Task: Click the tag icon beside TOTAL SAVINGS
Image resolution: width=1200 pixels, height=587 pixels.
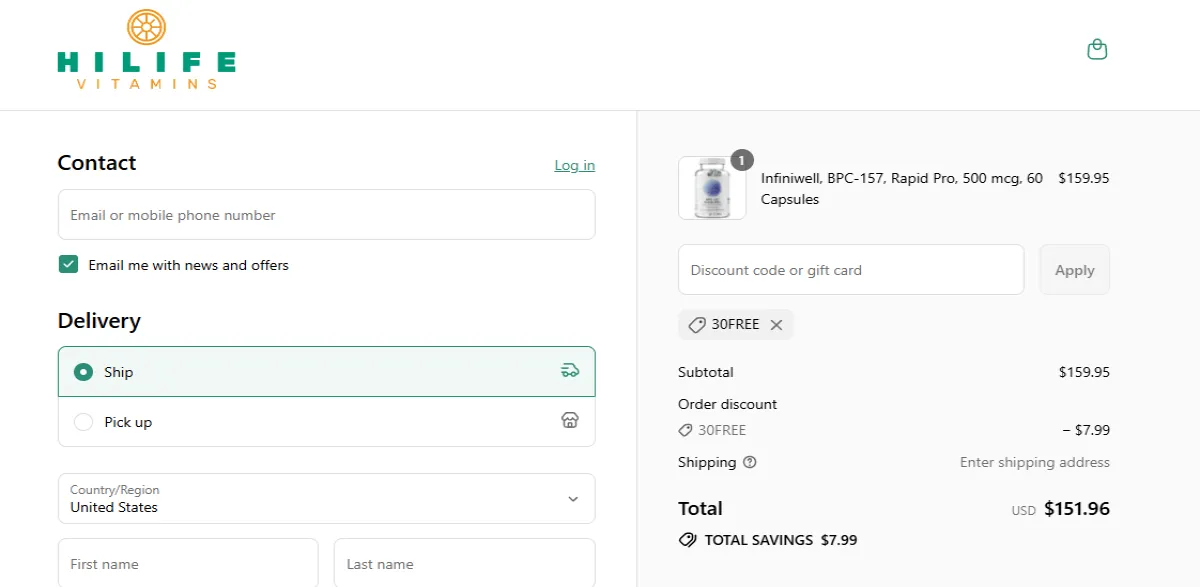Action: tap(687, 539)
